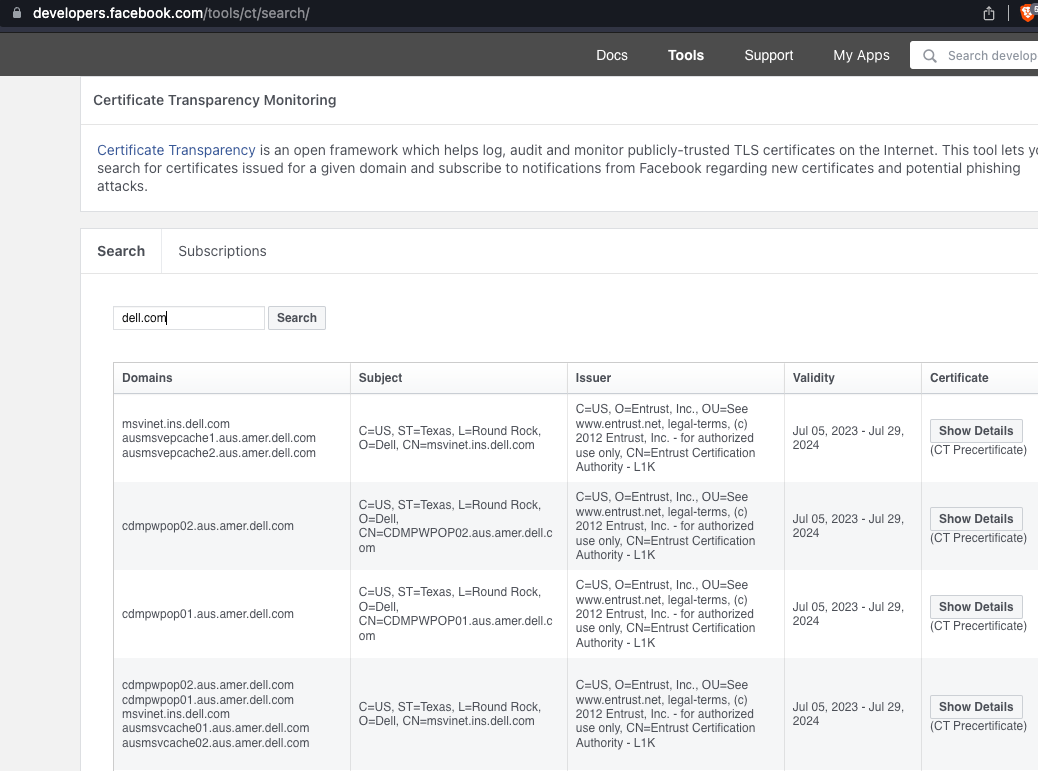Viewport: 1038px width, 771px height.
Task: Open the Tools menu item
Action: tap(685, 55)
